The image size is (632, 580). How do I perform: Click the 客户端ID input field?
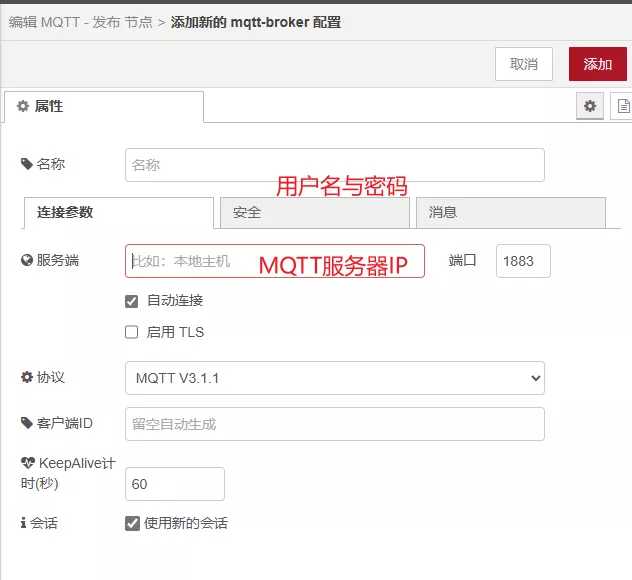[x=334, y=424]
